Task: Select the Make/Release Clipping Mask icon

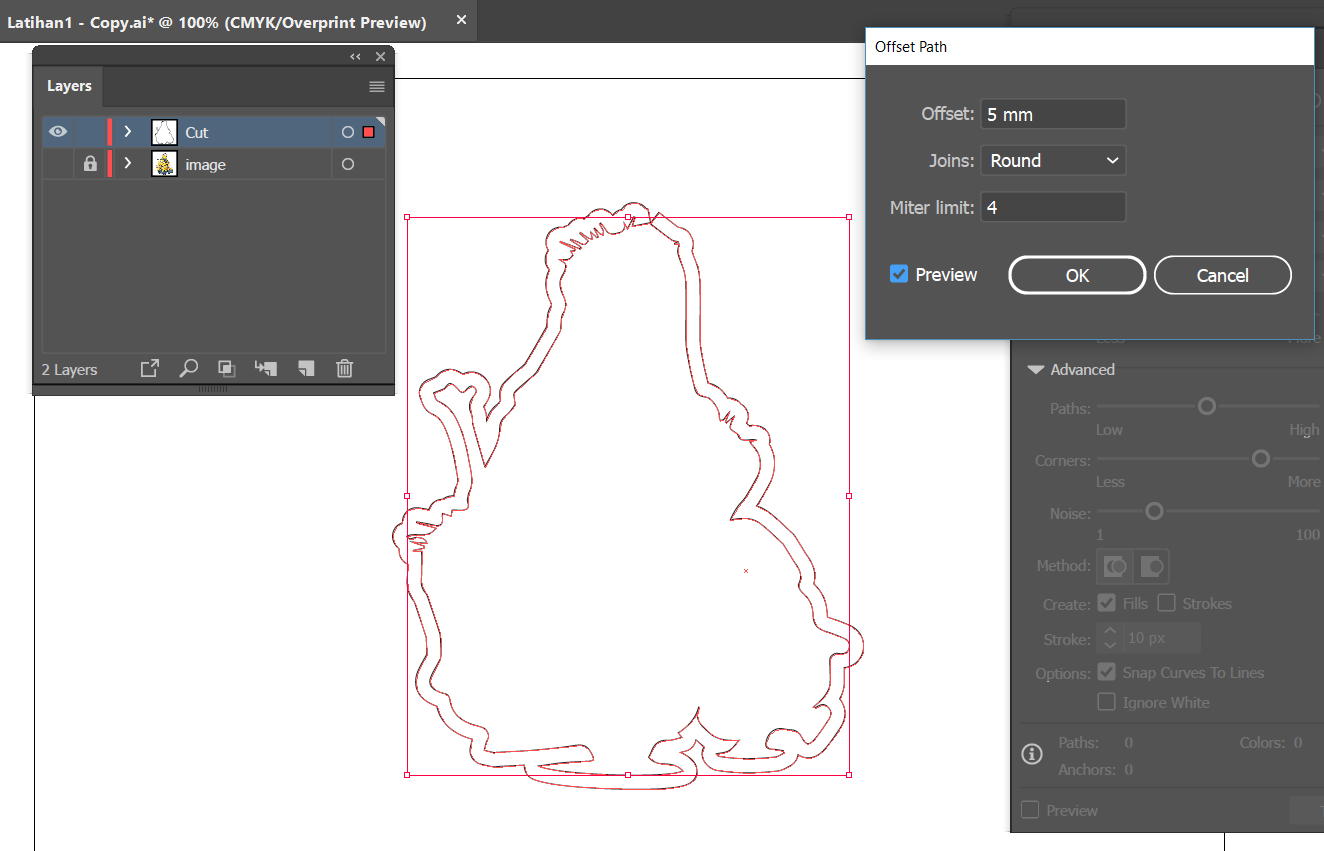Action: pyautogui.click(x=226, y=368)
